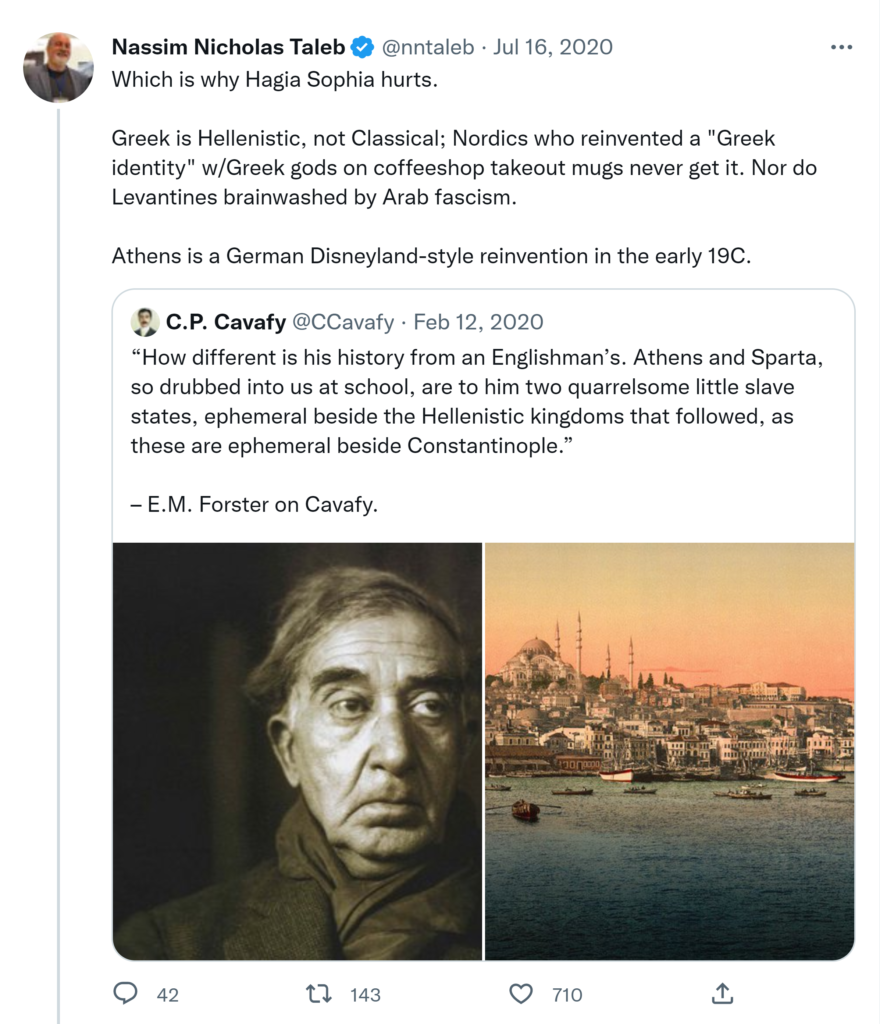Click the reply speech bubble icon
Image resolution: width=880 pixels, height=1024 pixels.
pyautogui.click(x=125, y=994)
